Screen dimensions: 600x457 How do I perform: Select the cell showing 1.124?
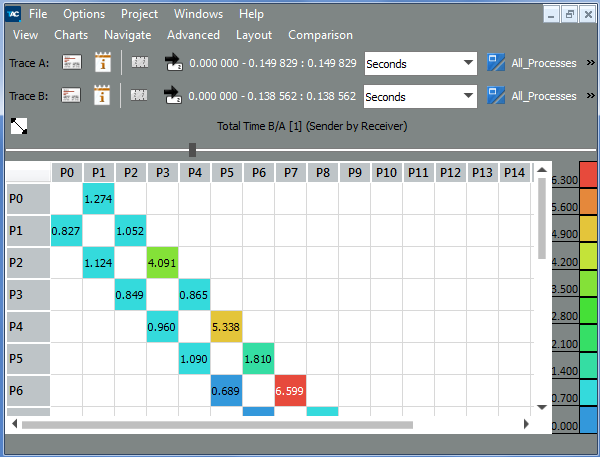click(98, 263)
